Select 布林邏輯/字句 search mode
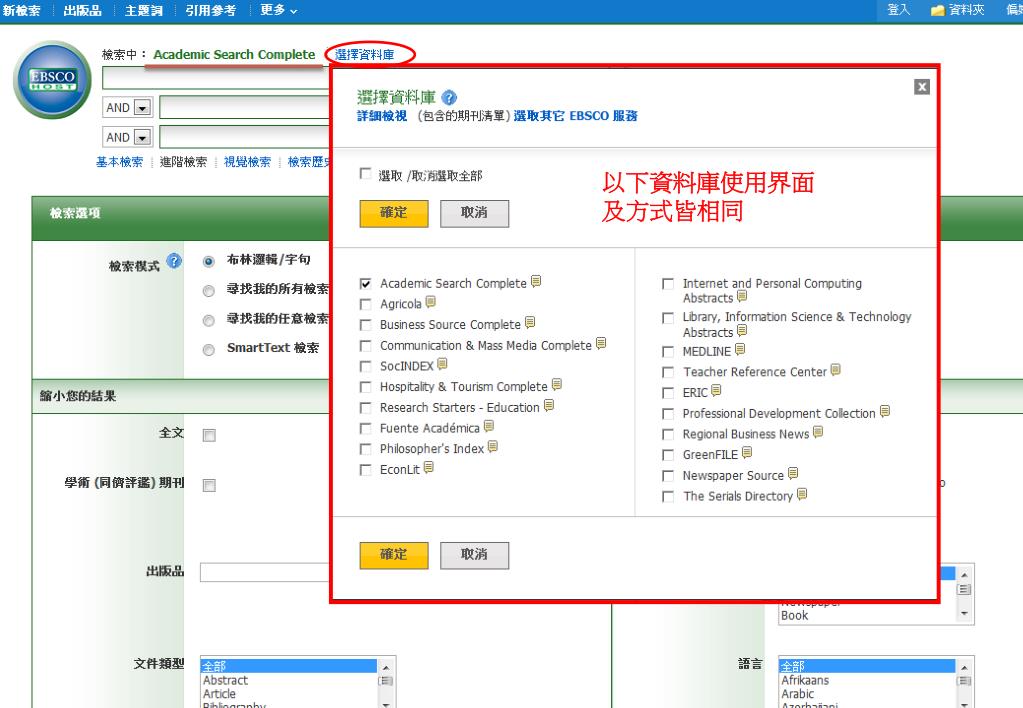Viewport: 1023px width, 708px height. tap(209, 262)
